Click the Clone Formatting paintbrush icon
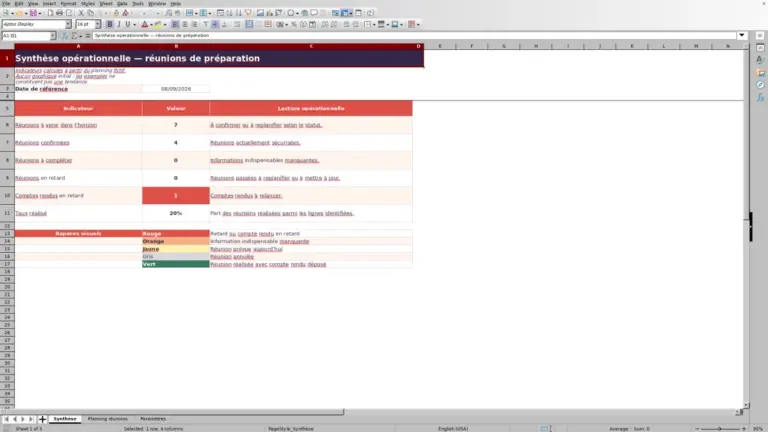Image resolution: width=768 pixels, height=432 pixels. pos(116,13)
